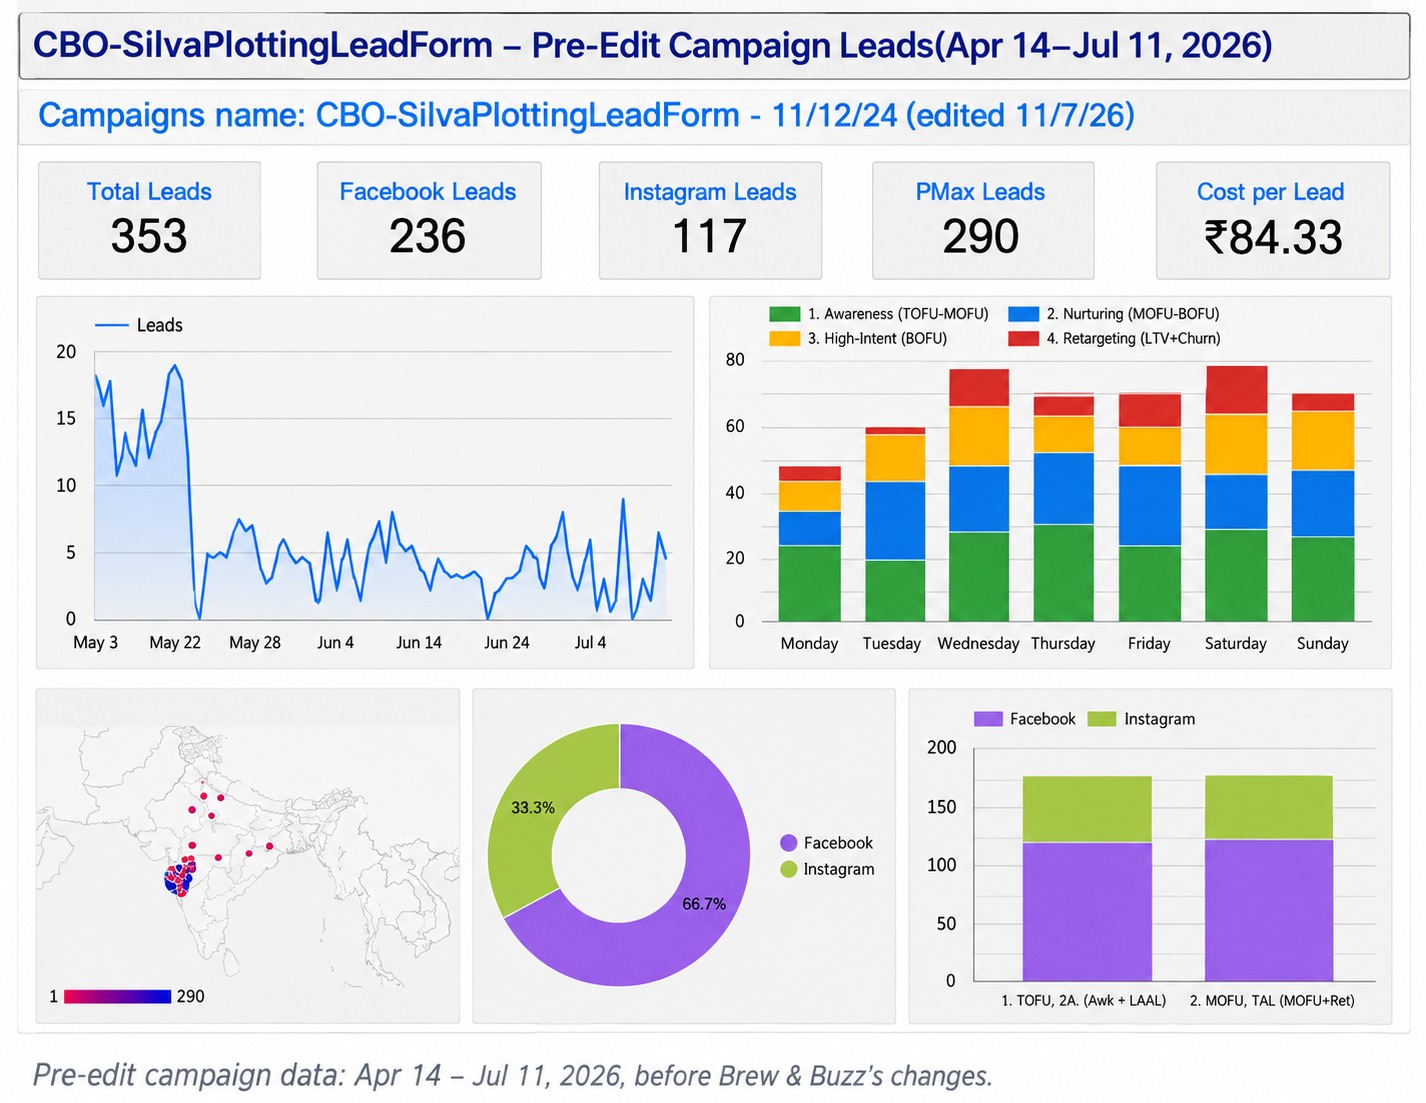Click the PMax Leads scorecard
Image resolution: width=1426 pixels, height=1103 pixels.
click(983, 220)
